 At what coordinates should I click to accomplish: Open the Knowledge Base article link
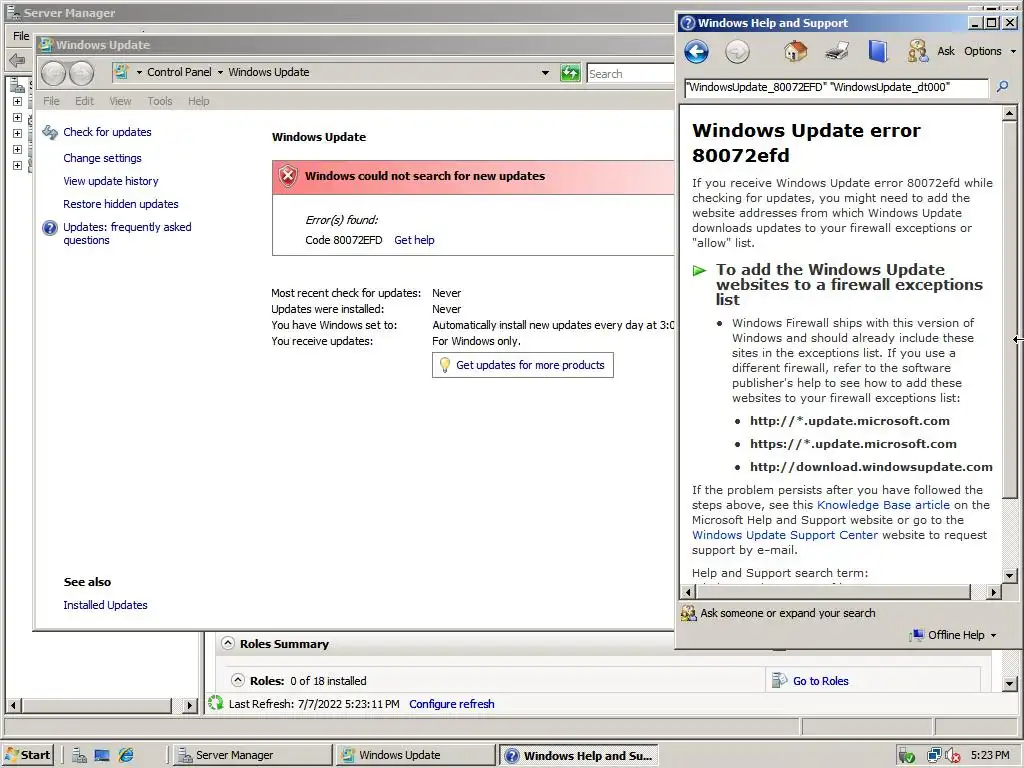coord(883,505)
